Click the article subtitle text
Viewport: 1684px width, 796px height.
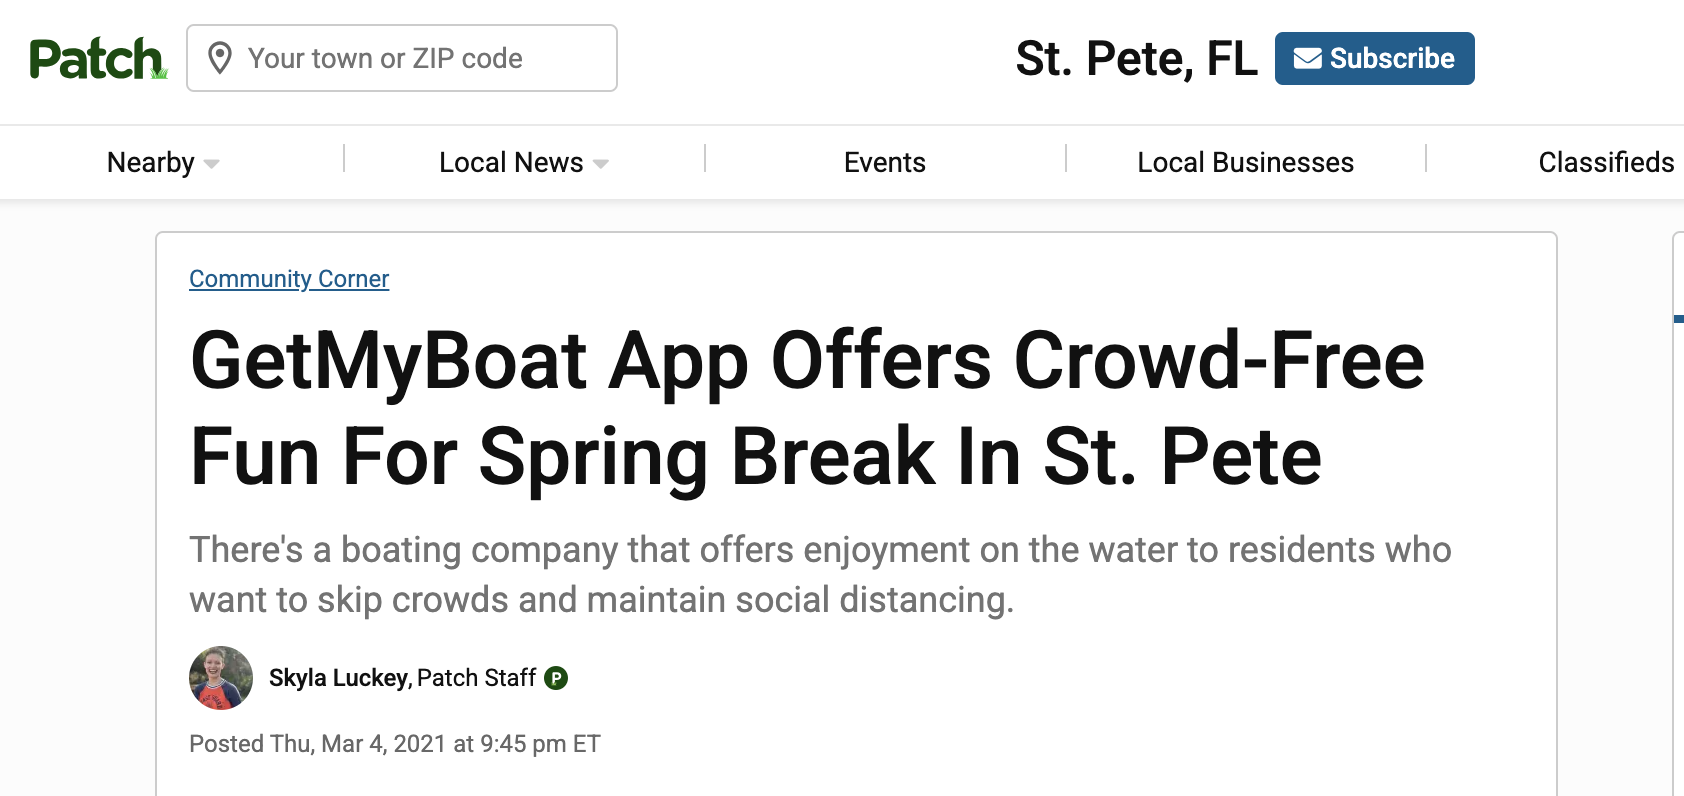820,574
